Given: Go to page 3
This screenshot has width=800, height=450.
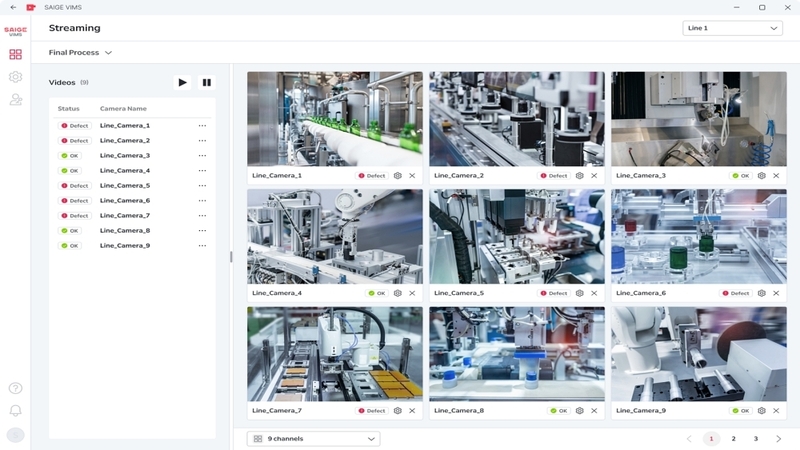Looking at the screenshot, I should point(756,439).
